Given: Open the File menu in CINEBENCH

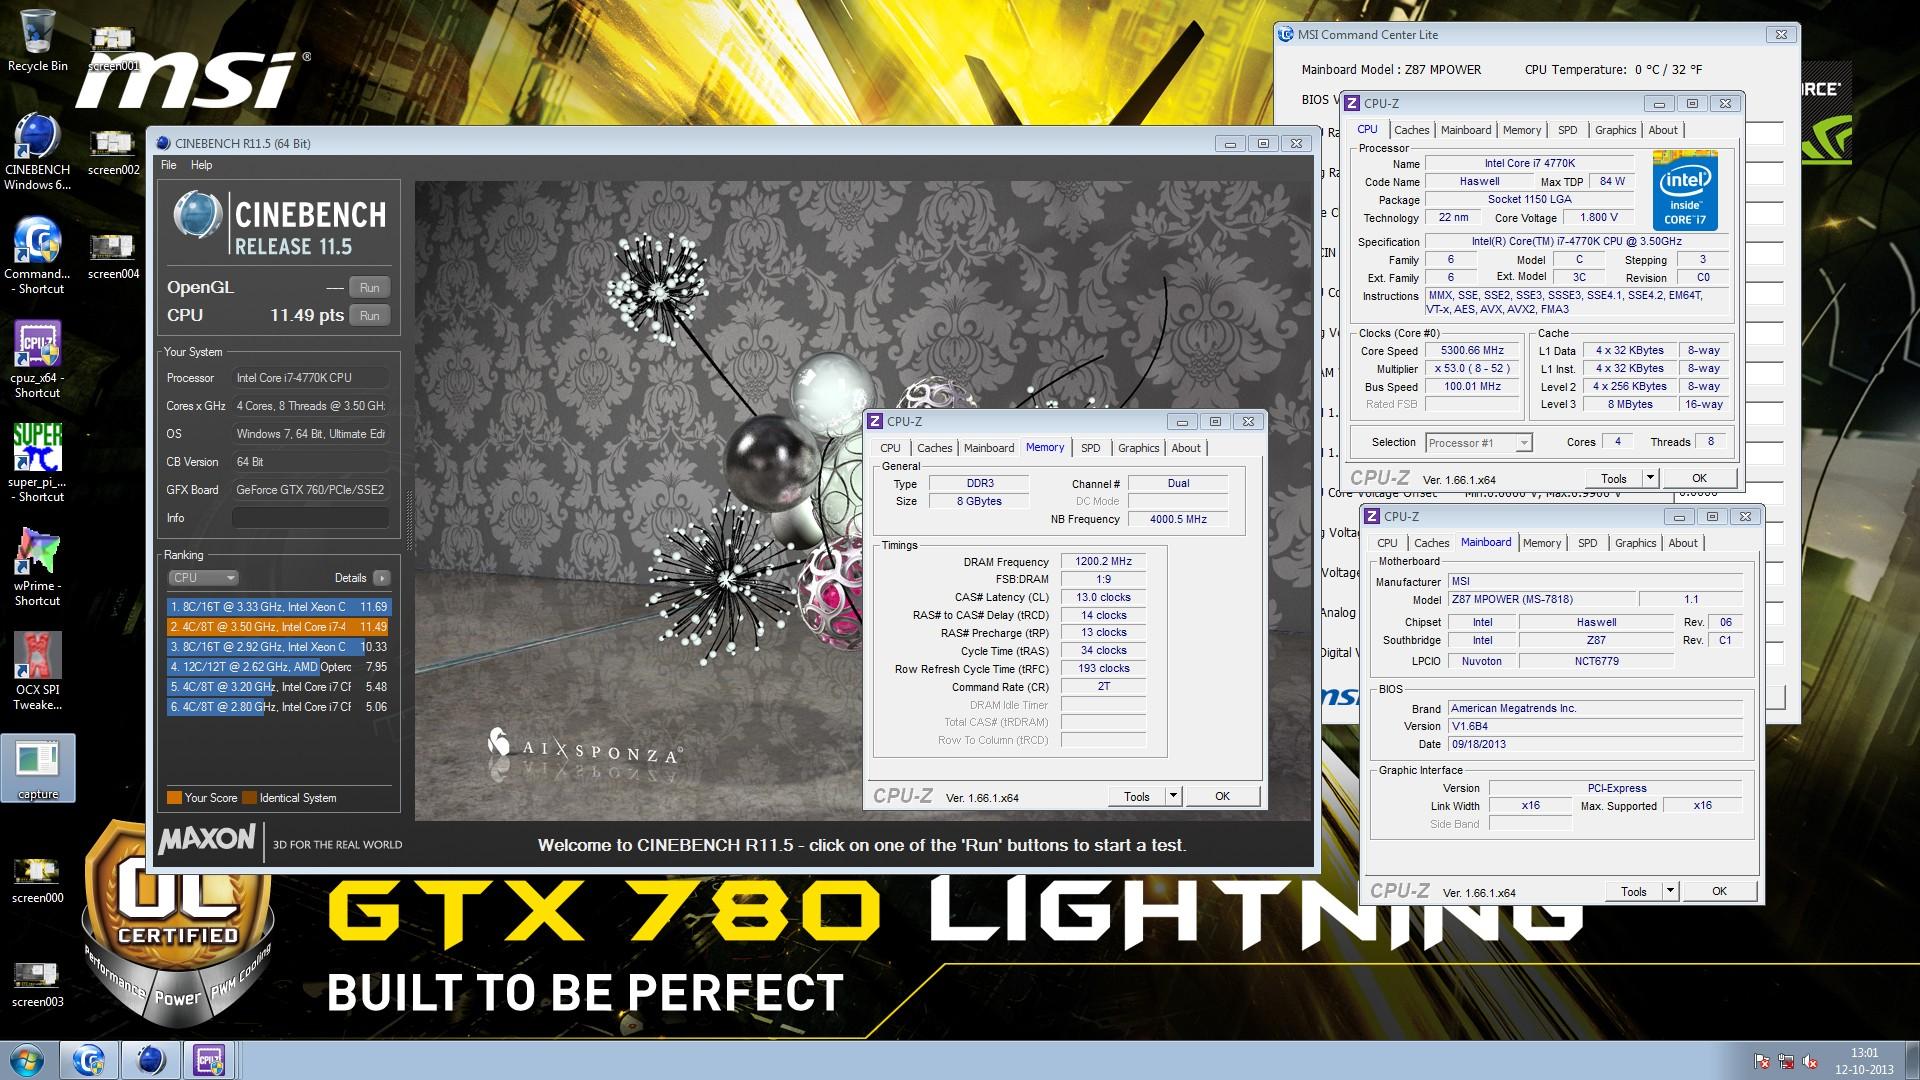Looking at the screenshot, I should click(x=168, y=165).
